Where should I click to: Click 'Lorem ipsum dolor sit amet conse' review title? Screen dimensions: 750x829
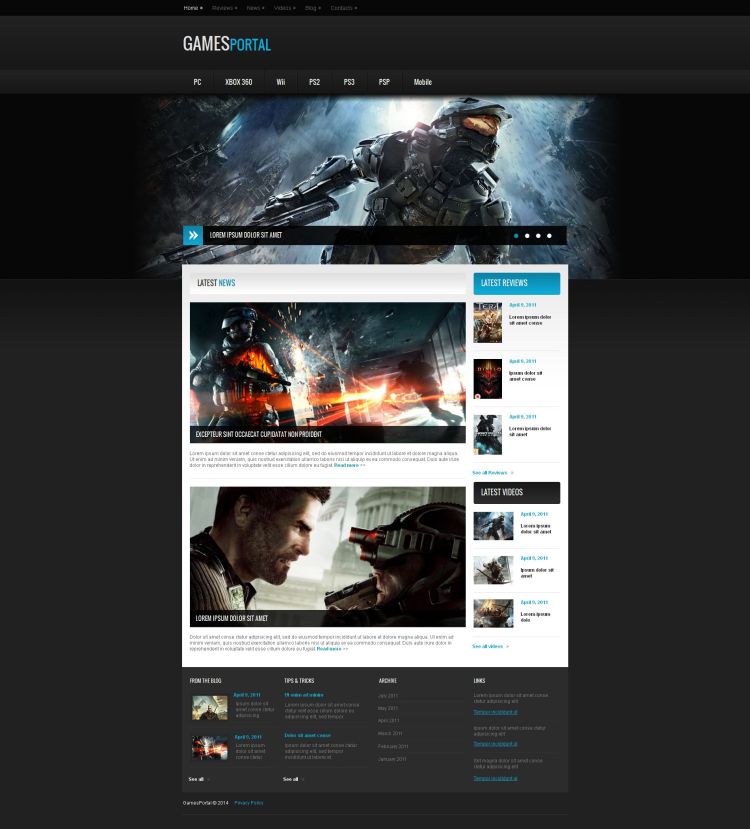point(530,320)
